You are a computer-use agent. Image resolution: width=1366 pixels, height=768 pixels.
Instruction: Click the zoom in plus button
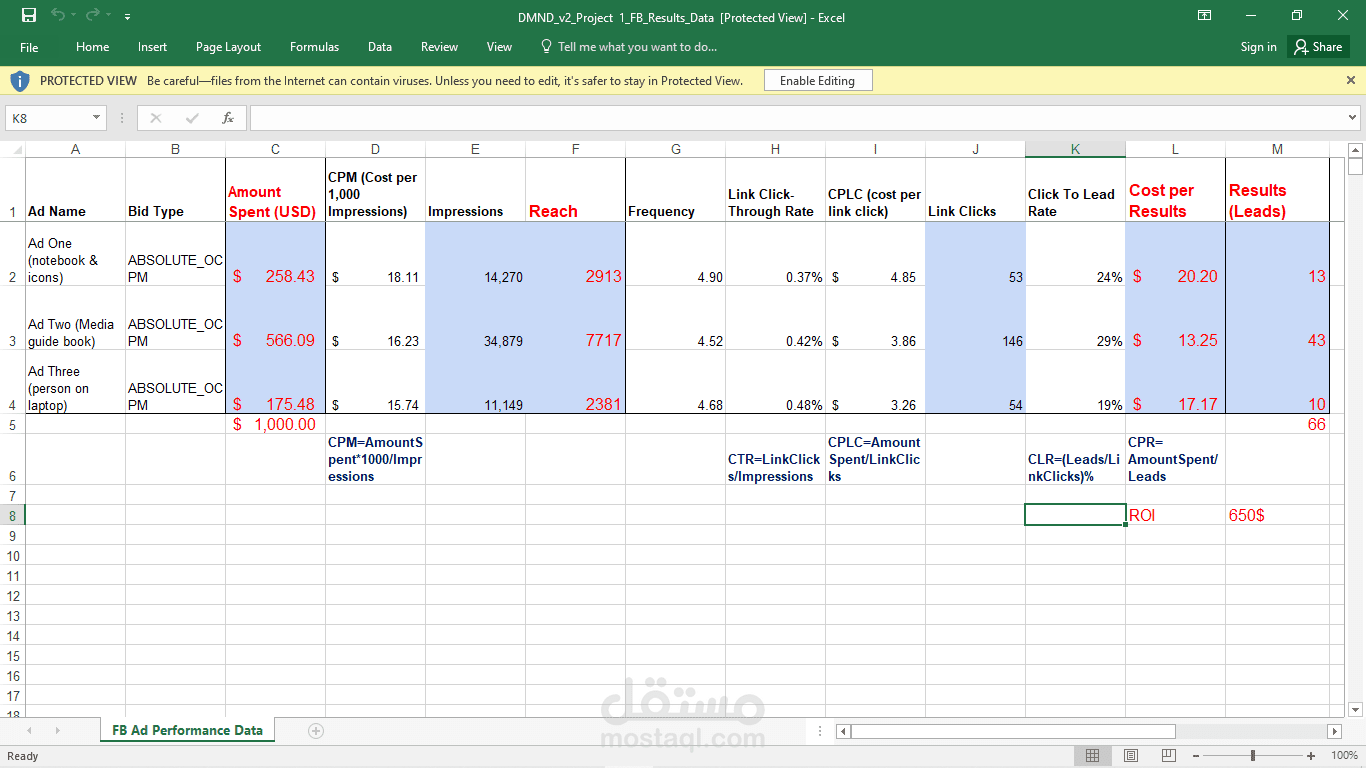(1311, 755)
